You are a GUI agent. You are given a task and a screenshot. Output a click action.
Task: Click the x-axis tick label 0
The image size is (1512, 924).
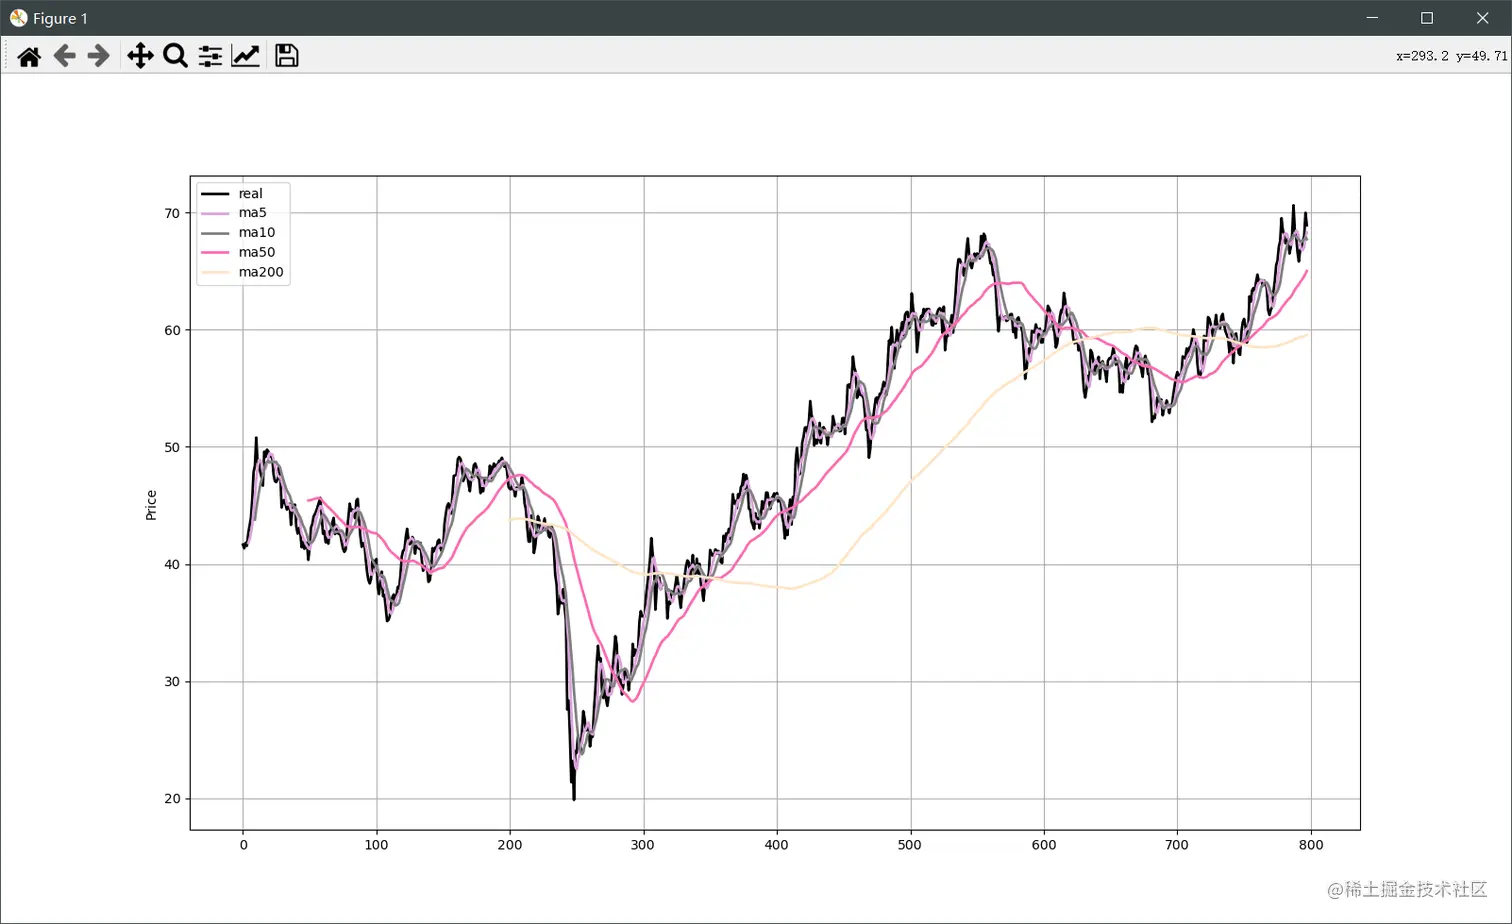tap(243, 845)
